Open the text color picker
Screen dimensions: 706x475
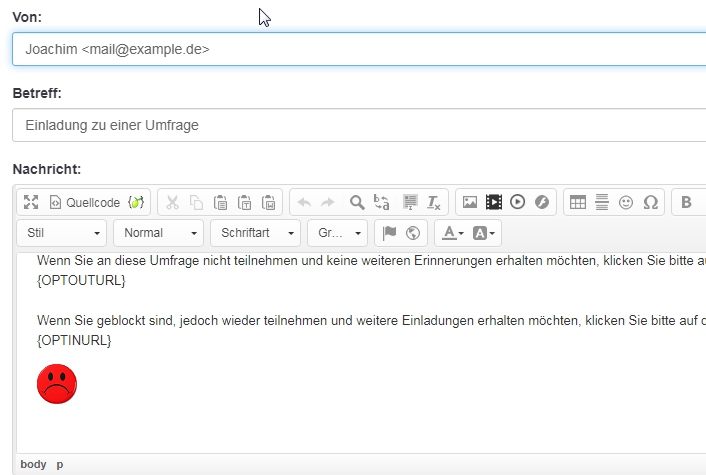tap(452, 233)
